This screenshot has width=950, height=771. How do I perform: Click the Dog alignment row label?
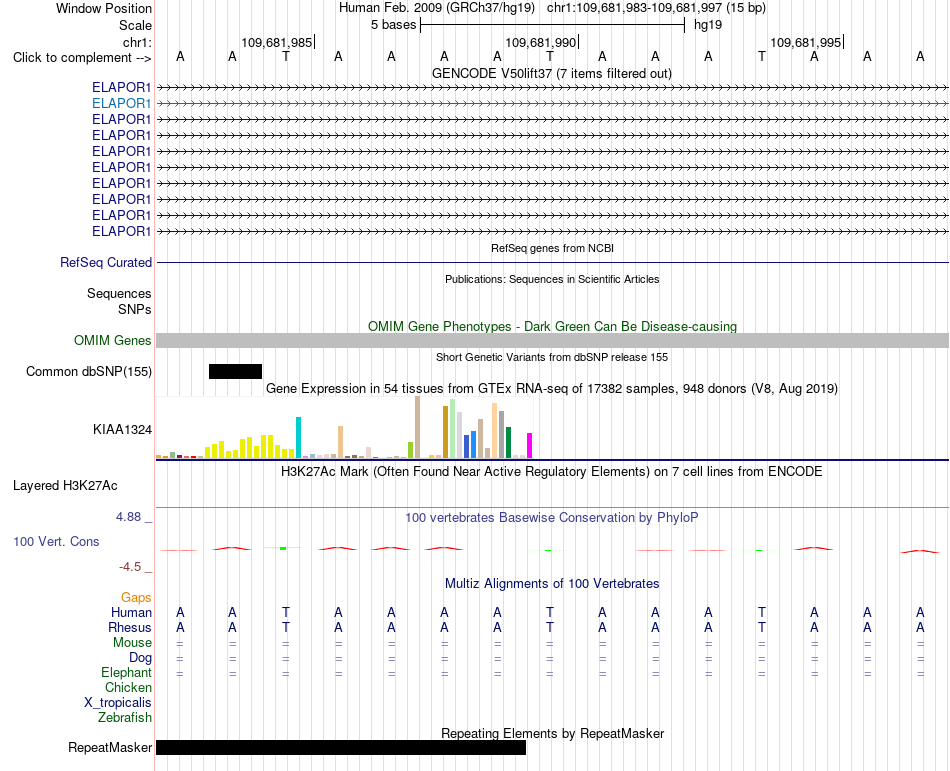click(140, 658)
